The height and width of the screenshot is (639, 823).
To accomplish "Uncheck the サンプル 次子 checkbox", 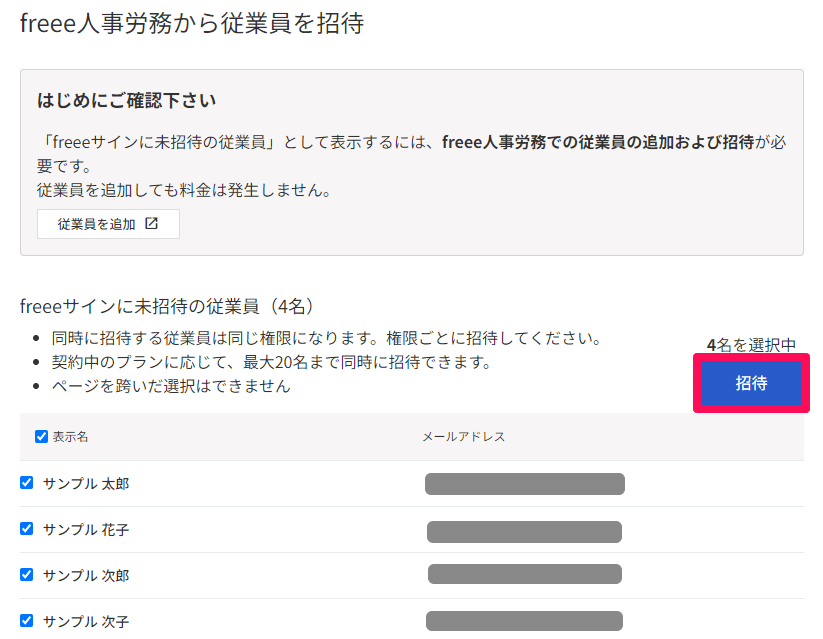I will 27,620.
